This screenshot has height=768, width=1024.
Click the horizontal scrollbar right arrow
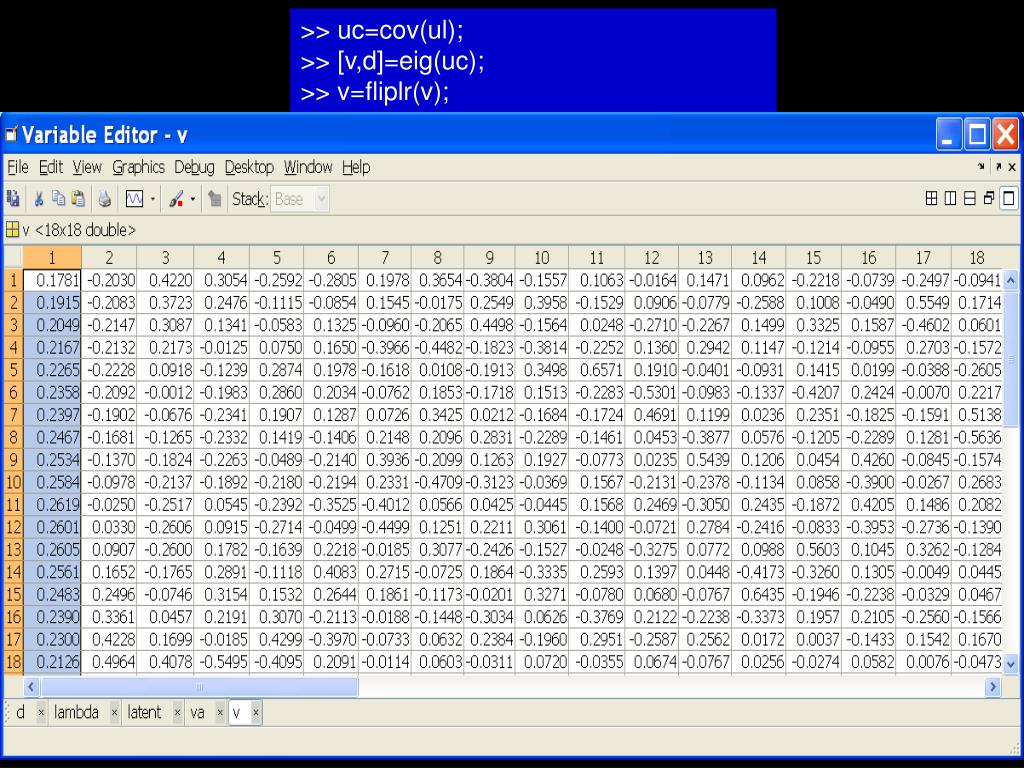click(992, 687)
